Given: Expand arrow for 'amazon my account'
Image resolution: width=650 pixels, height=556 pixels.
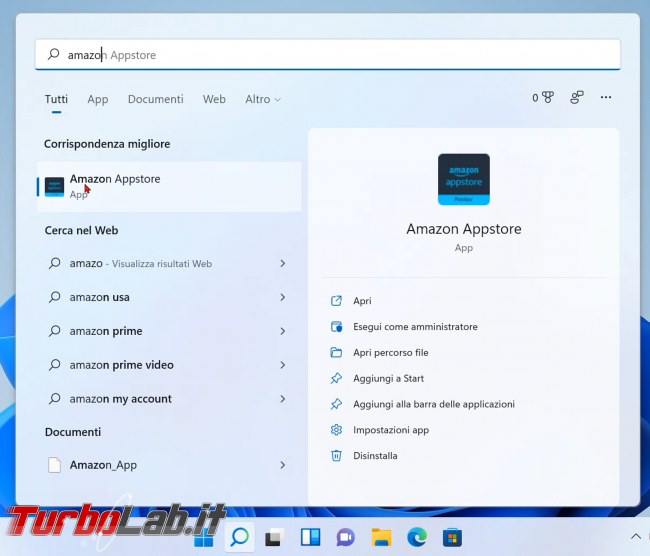Looking at the screenshot, I should pos(283,399).
